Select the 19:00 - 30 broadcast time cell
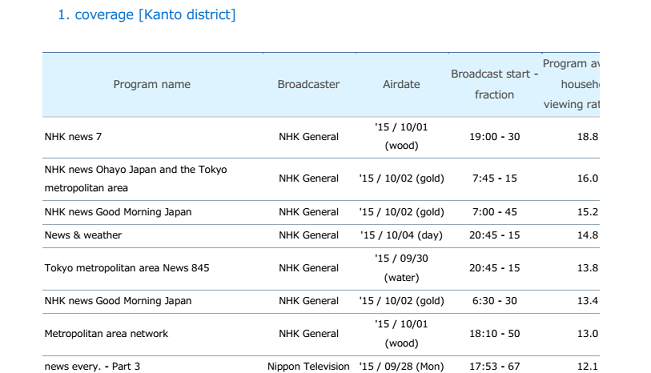The image size is (651, 373). click(x=494, y=137)
